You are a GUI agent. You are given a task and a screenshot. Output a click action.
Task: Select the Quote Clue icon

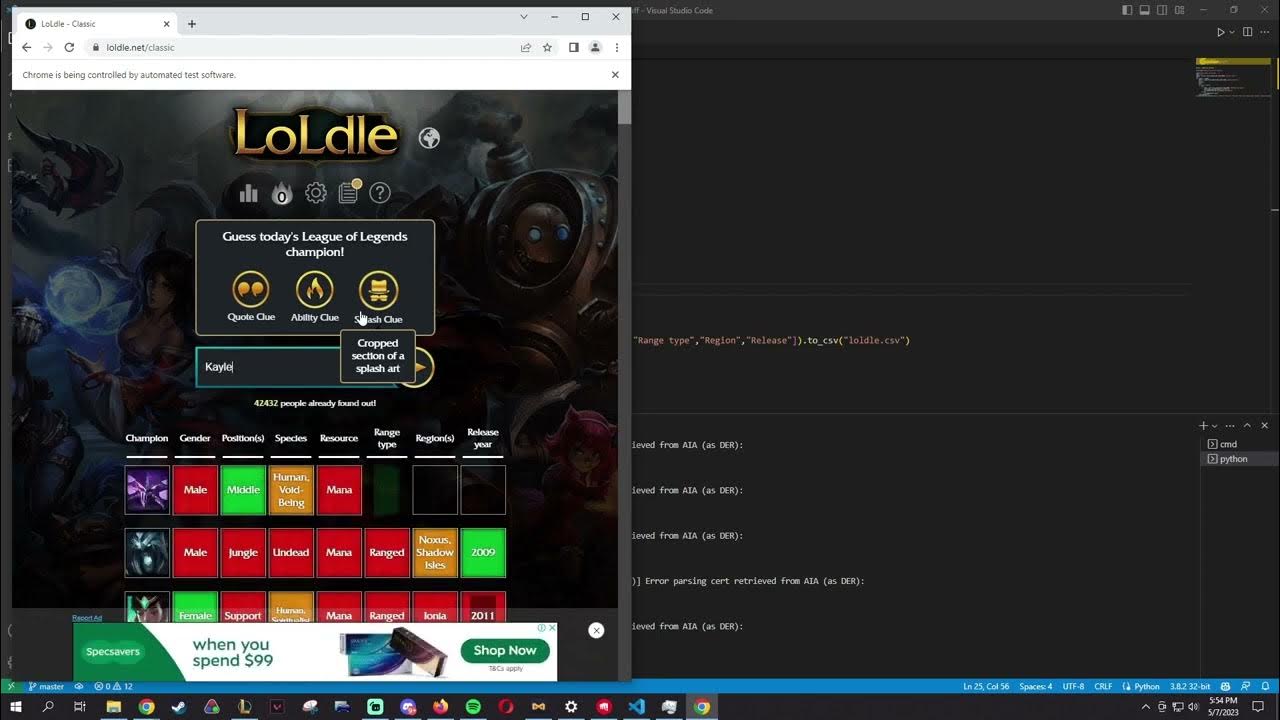pos(251,290)
